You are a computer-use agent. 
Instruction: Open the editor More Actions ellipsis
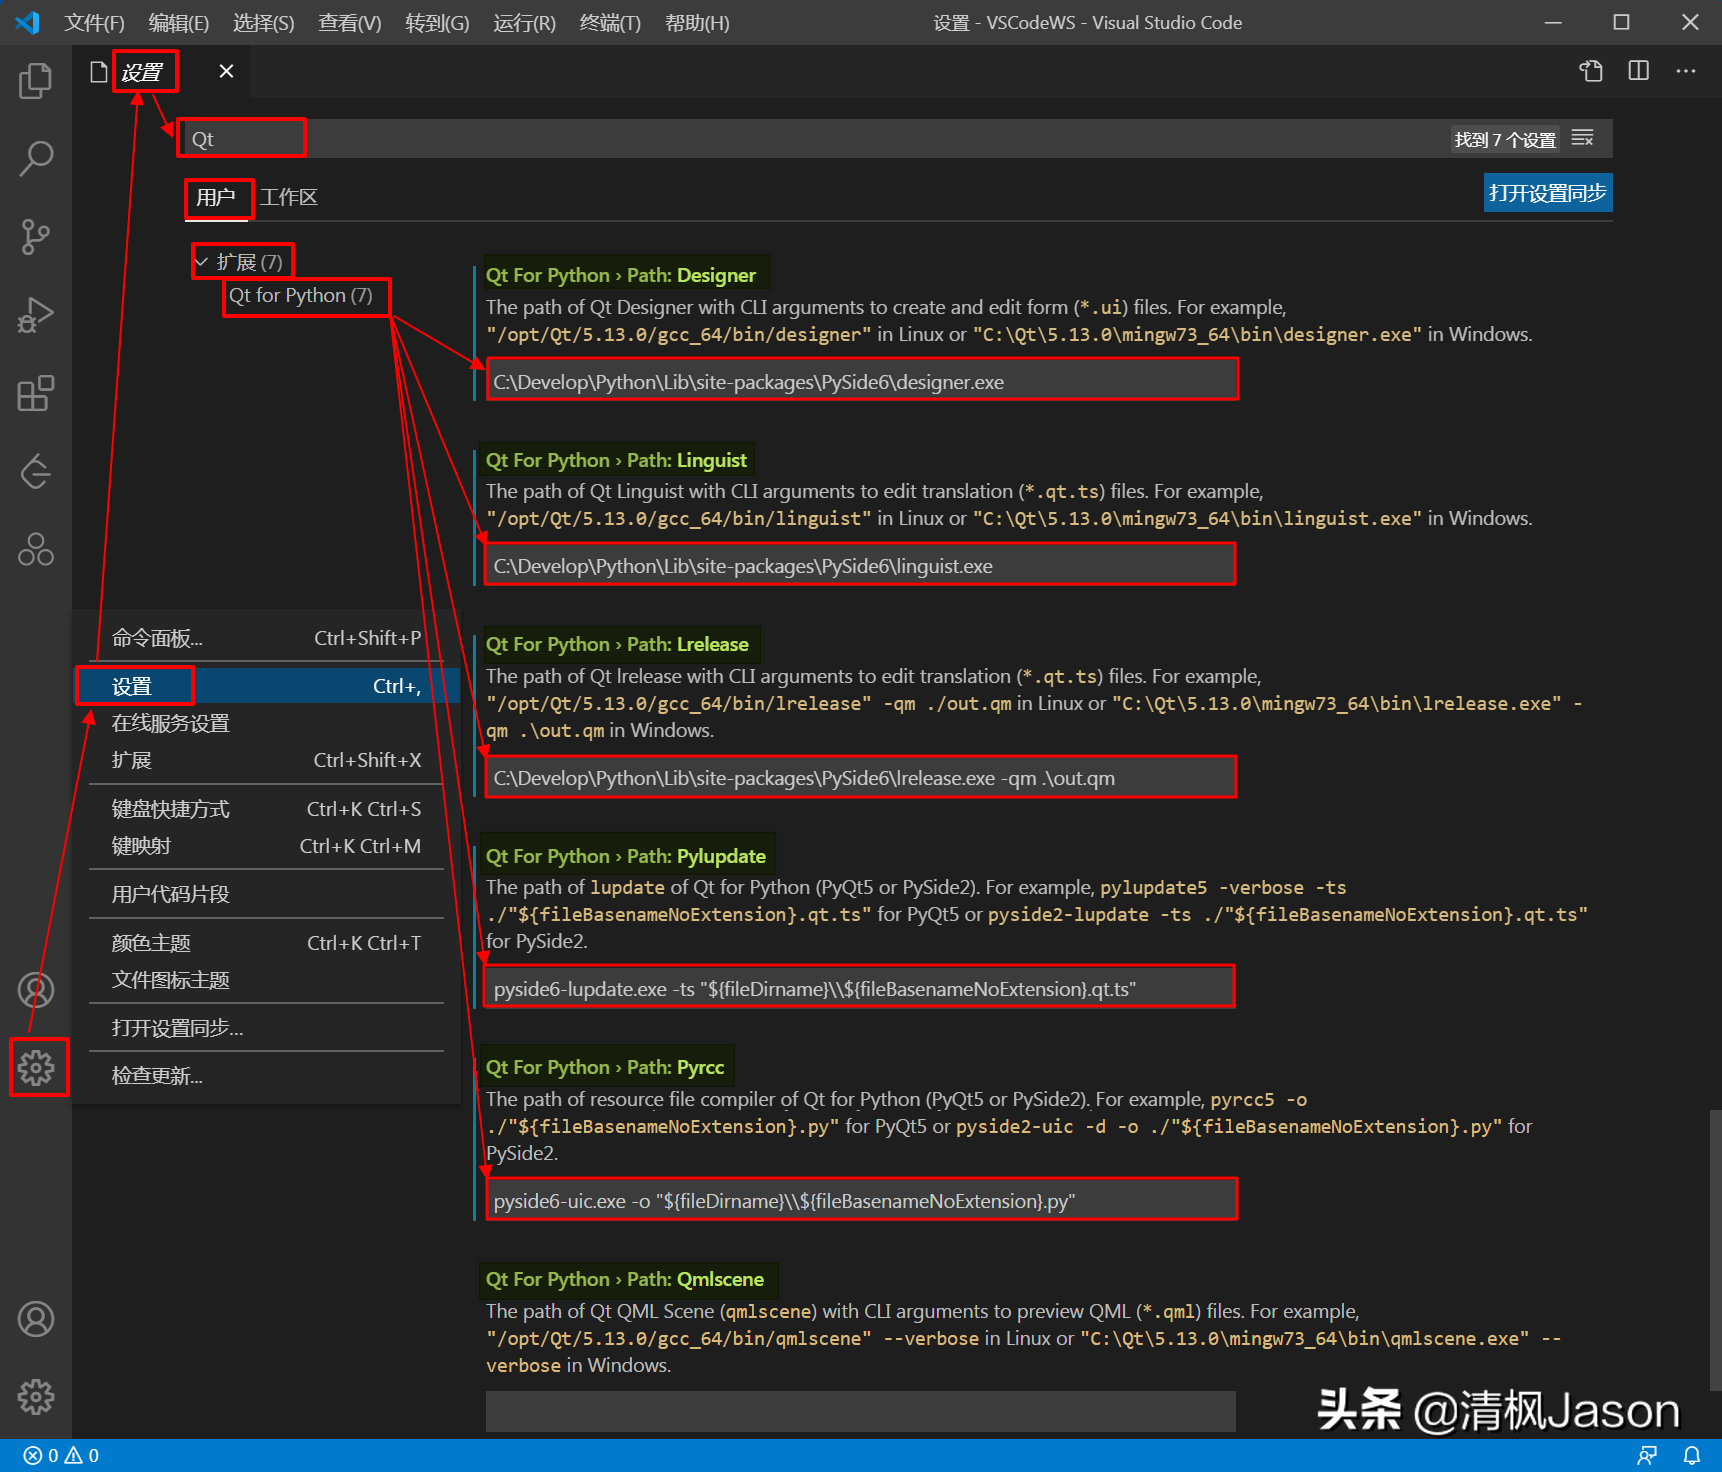pos(1686,71)
